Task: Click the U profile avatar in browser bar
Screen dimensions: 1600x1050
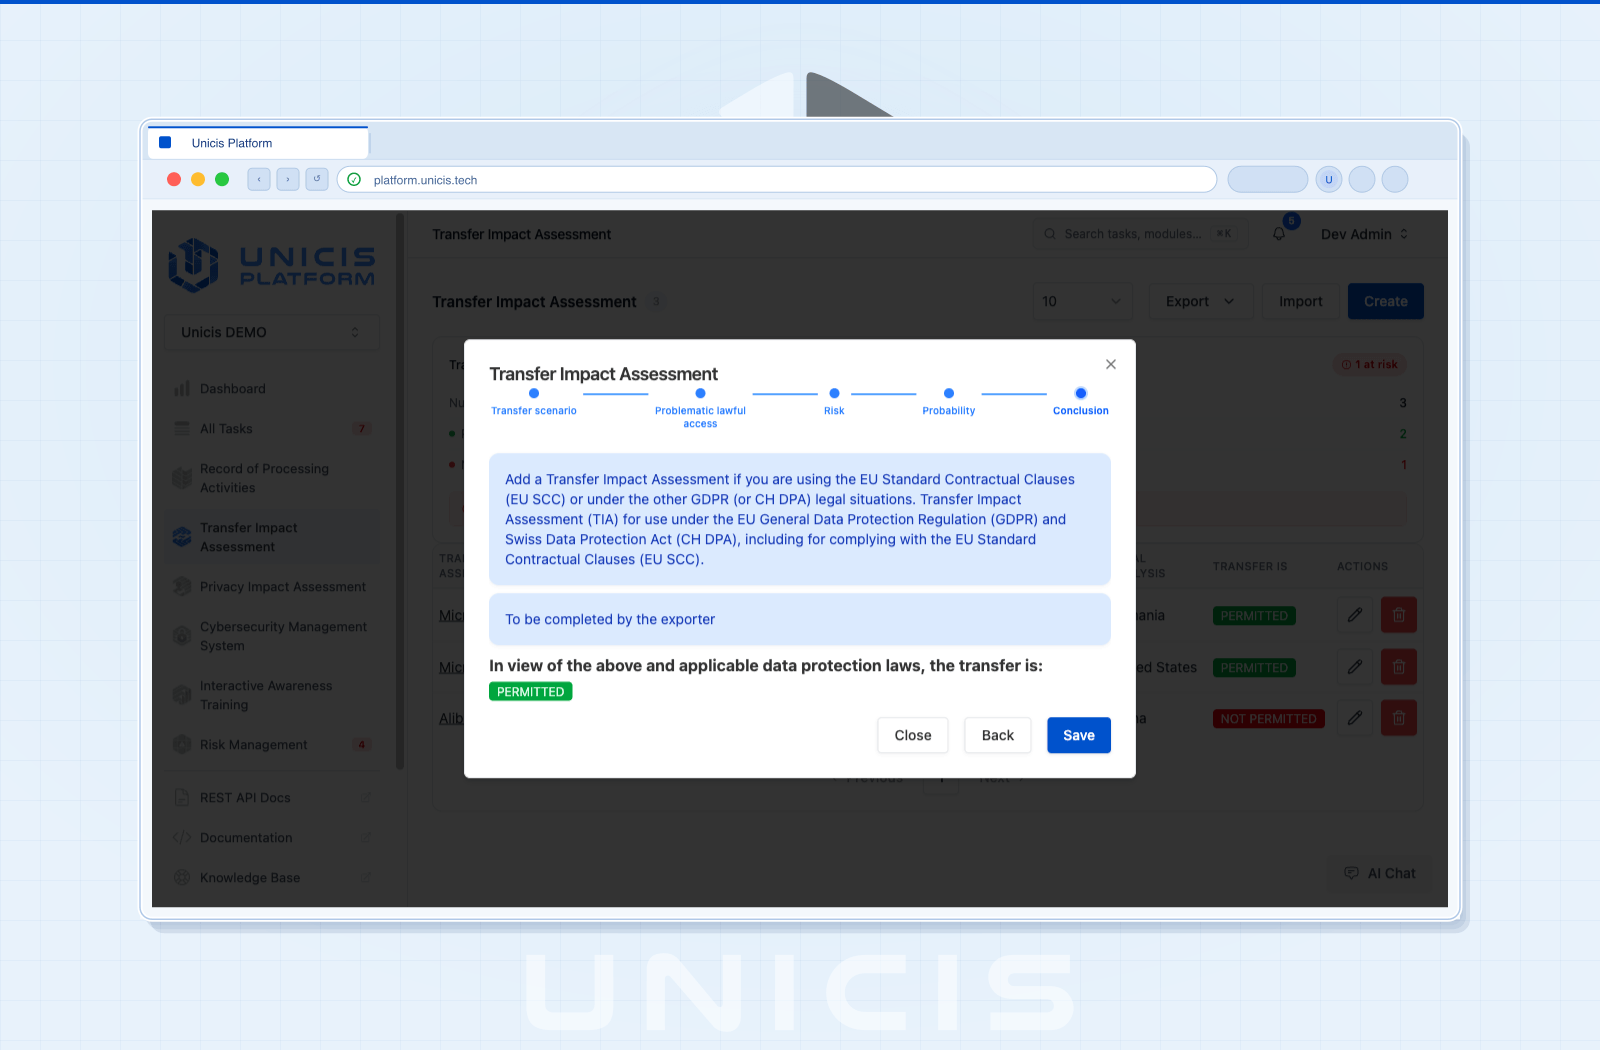Action: click(1329, 179)
